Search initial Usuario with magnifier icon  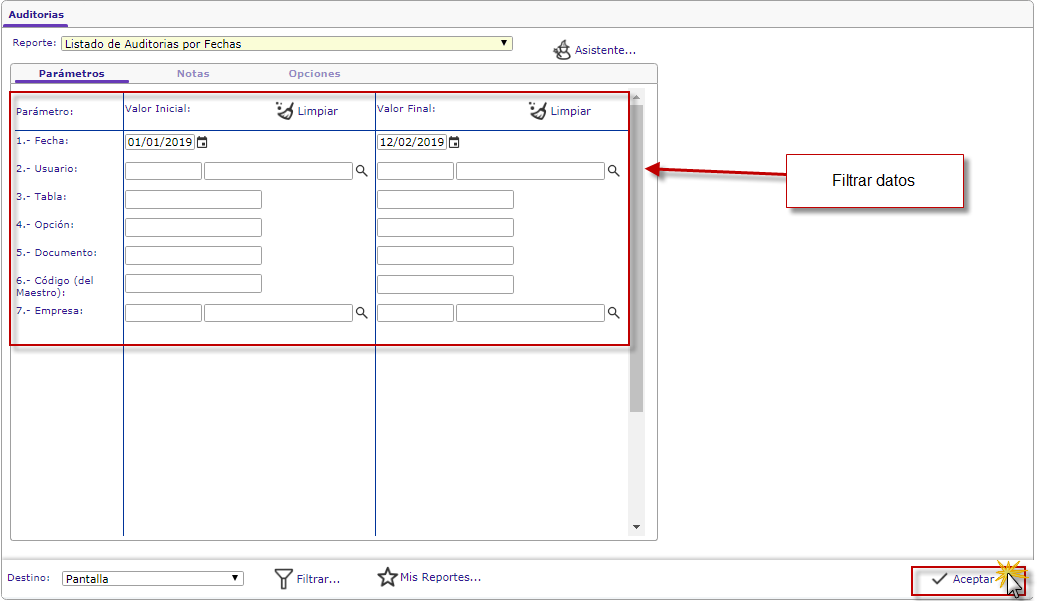coord(362,171)
